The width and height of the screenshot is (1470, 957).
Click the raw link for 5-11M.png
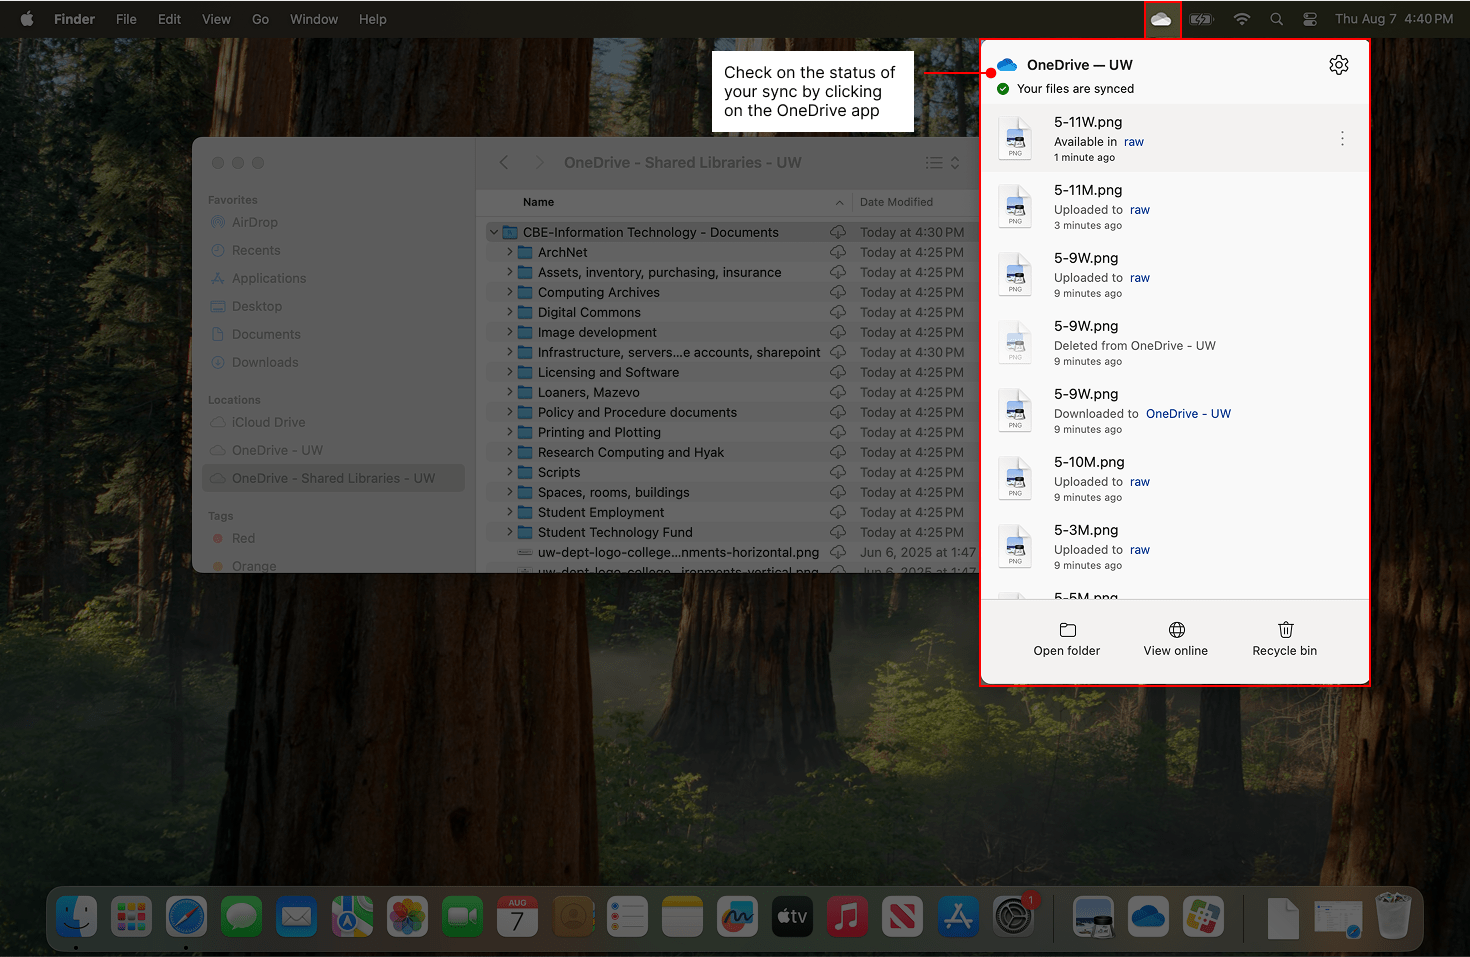pyautogui.click(x=1139, y=210)
